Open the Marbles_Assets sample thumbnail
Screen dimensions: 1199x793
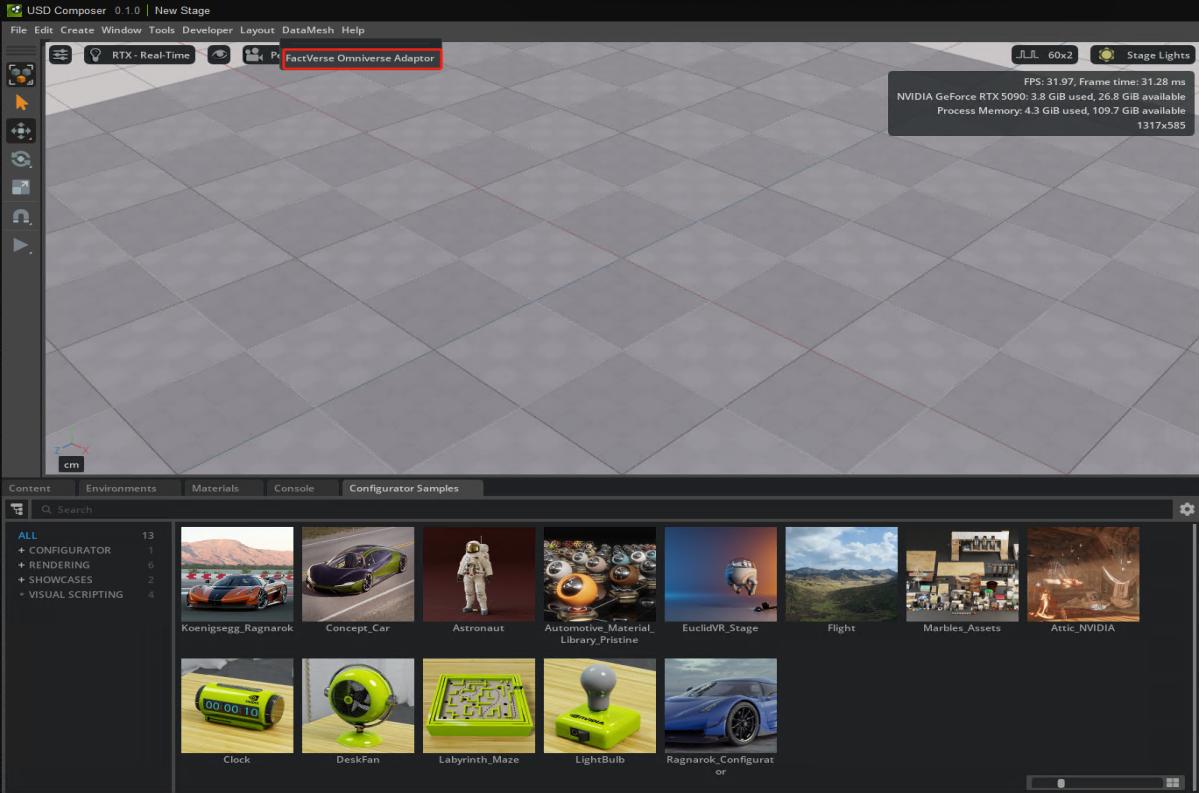pos(962,574)
